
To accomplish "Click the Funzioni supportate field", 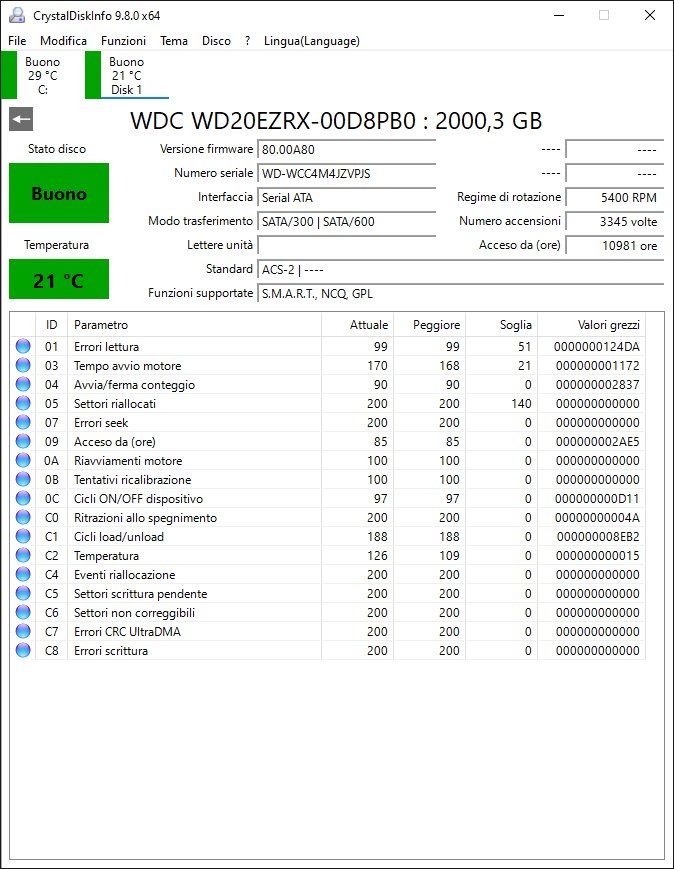I will point(461,294).
